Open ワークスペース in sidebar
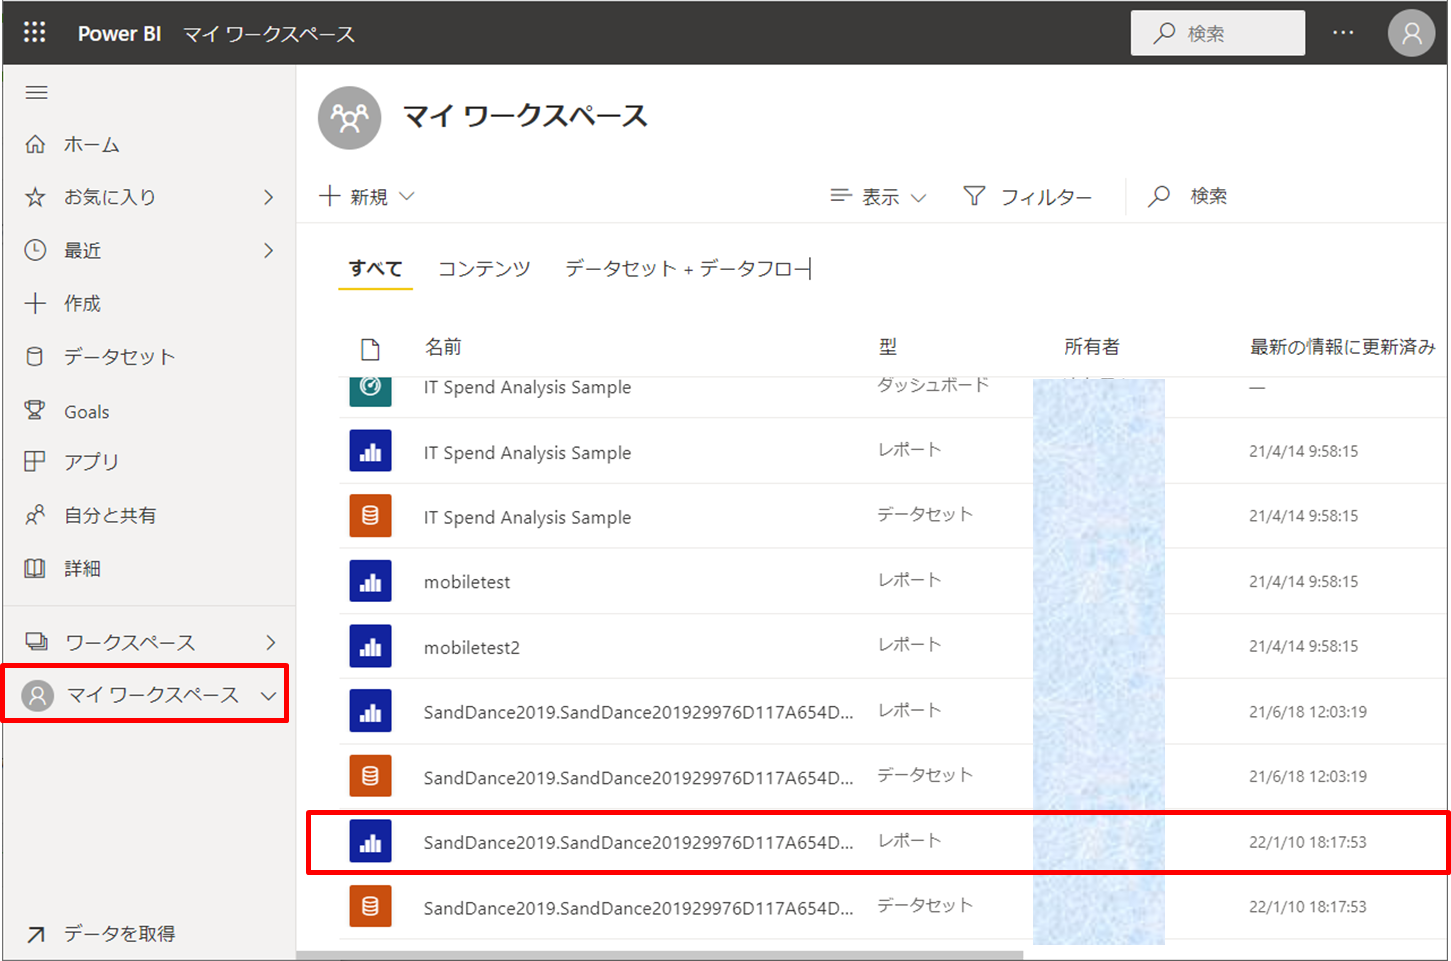Viewport: 1451px width, 961px height. coord(130,642)
